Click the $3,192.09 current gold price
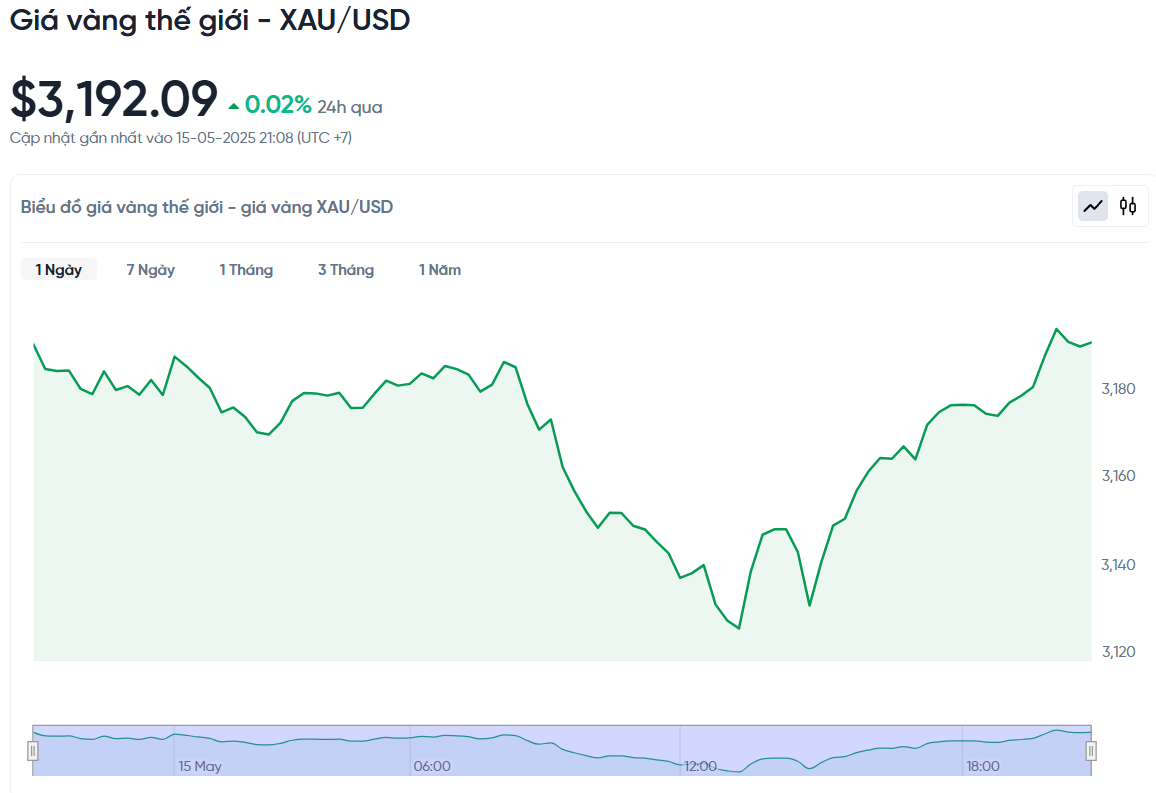Image resolution: width=1156 pixels, height=793 pixels. click(114, 99)
